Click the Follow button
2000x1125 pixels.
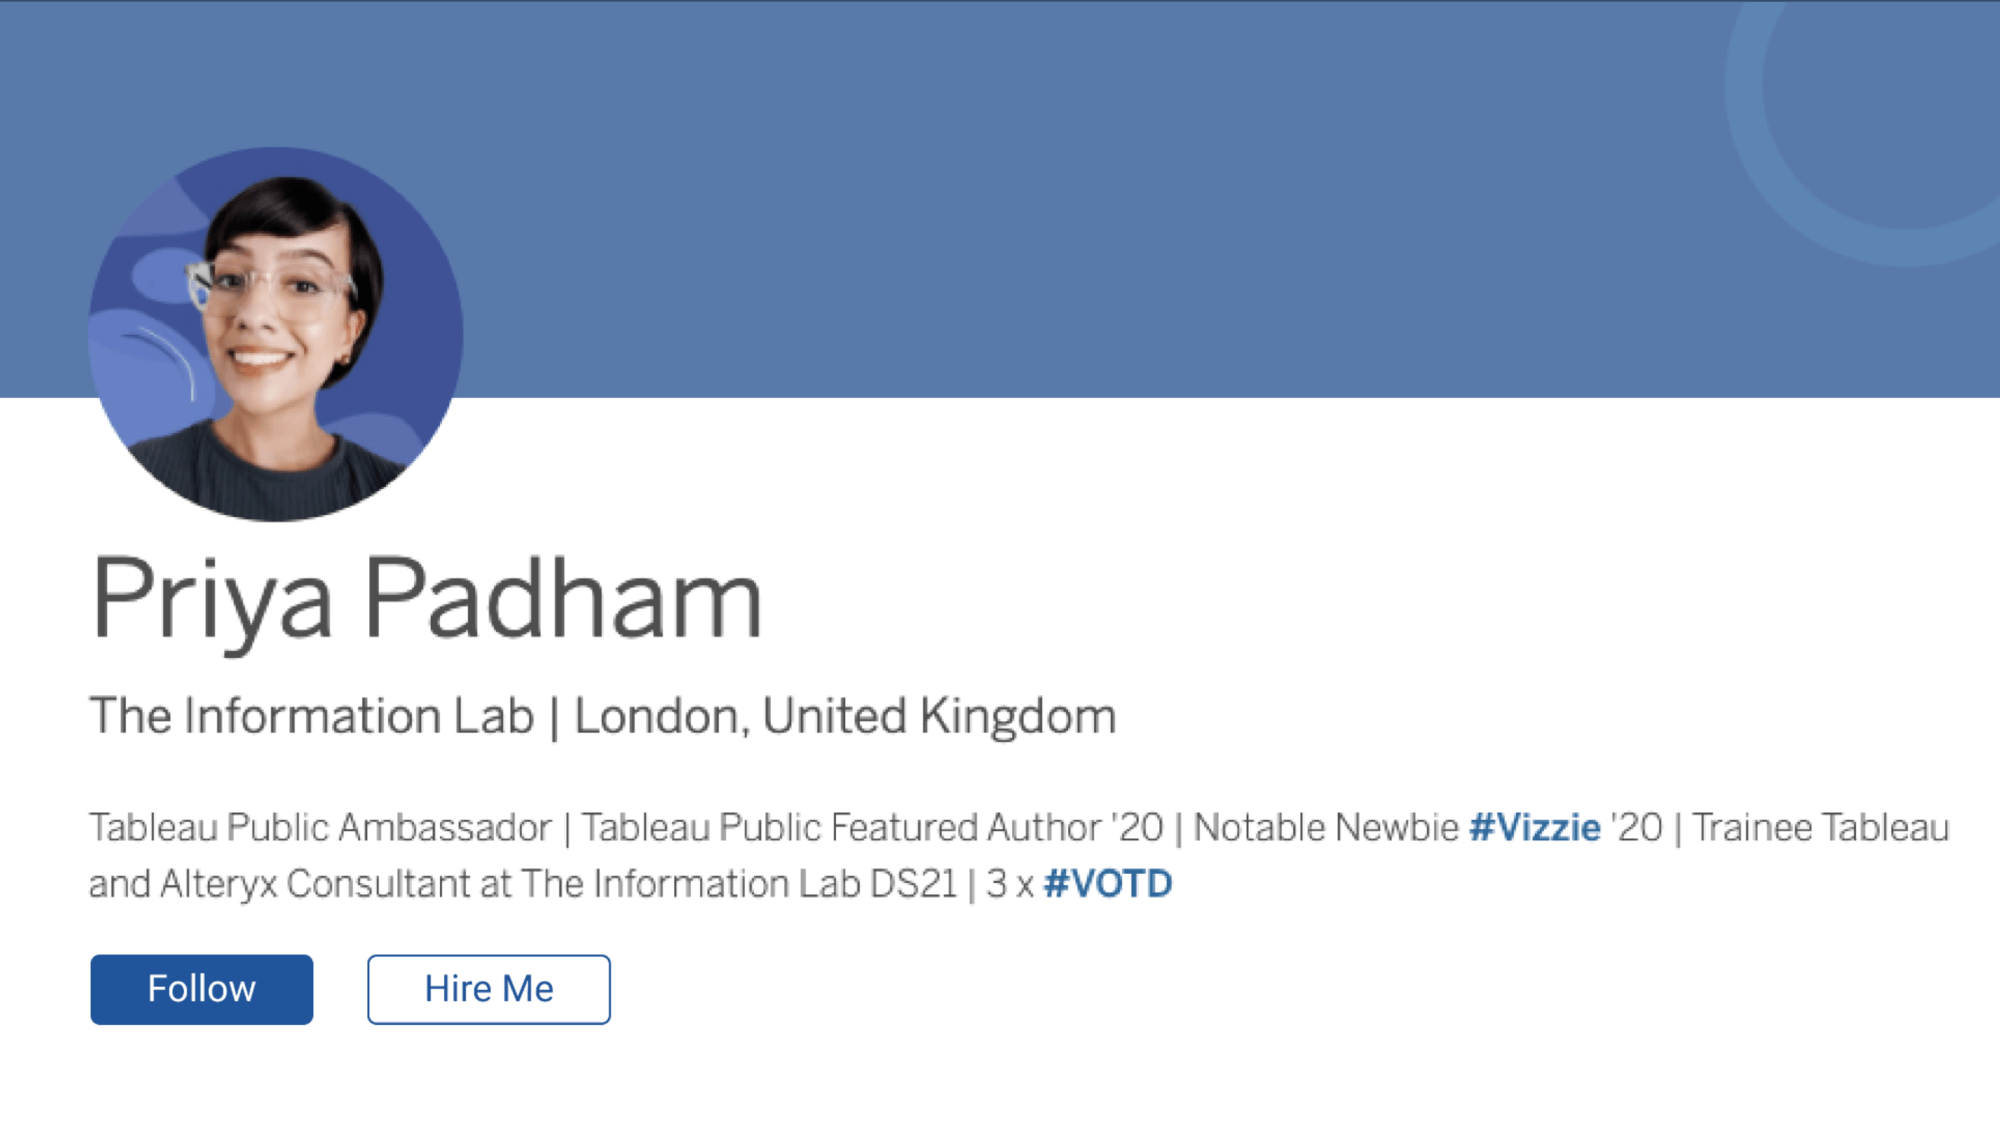tap(201, 989)
